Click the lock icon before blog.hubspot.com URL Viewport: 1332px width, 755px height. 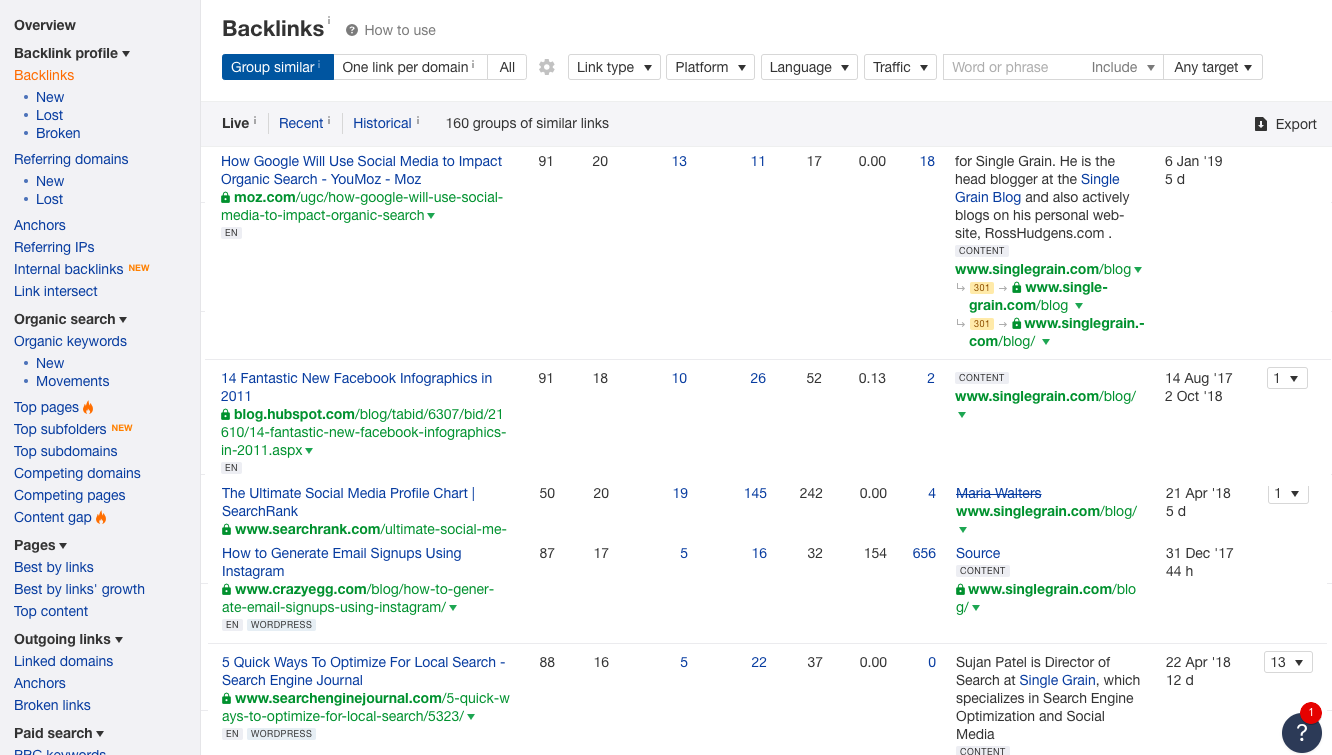tap(226, 415)
